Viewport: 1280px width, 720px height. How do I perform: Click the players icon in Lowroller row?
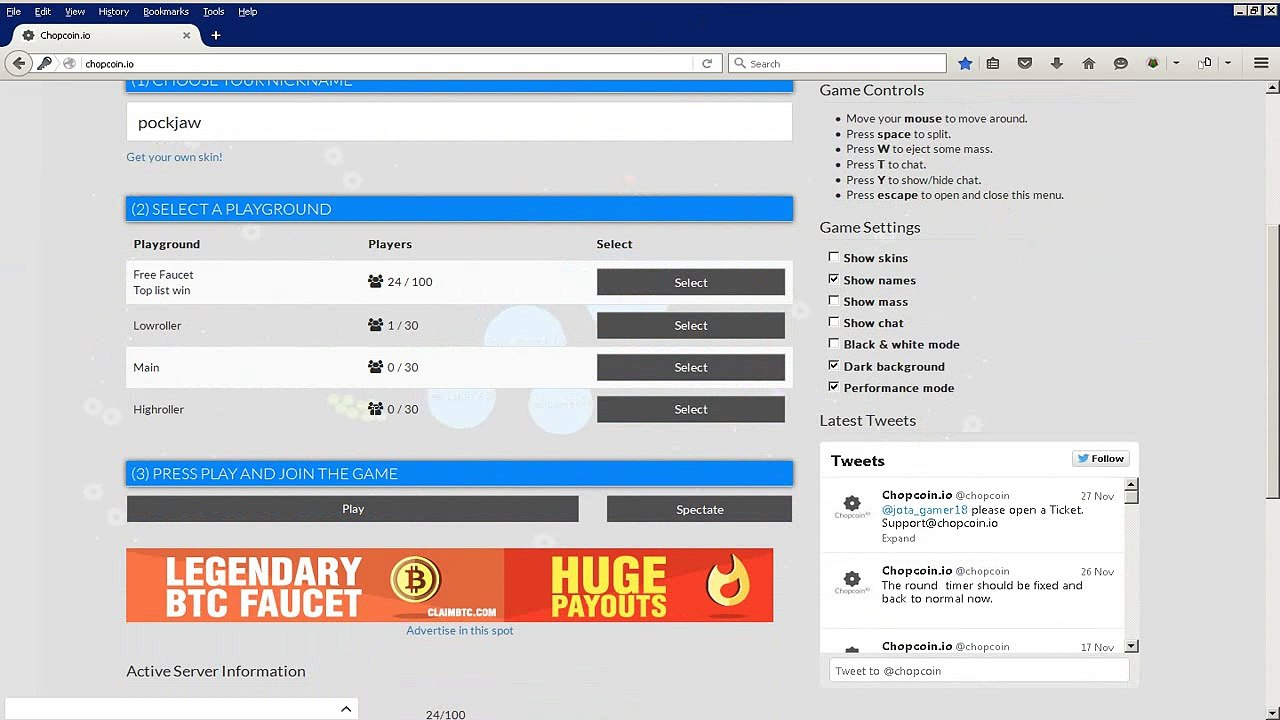[x=375, y=325]
